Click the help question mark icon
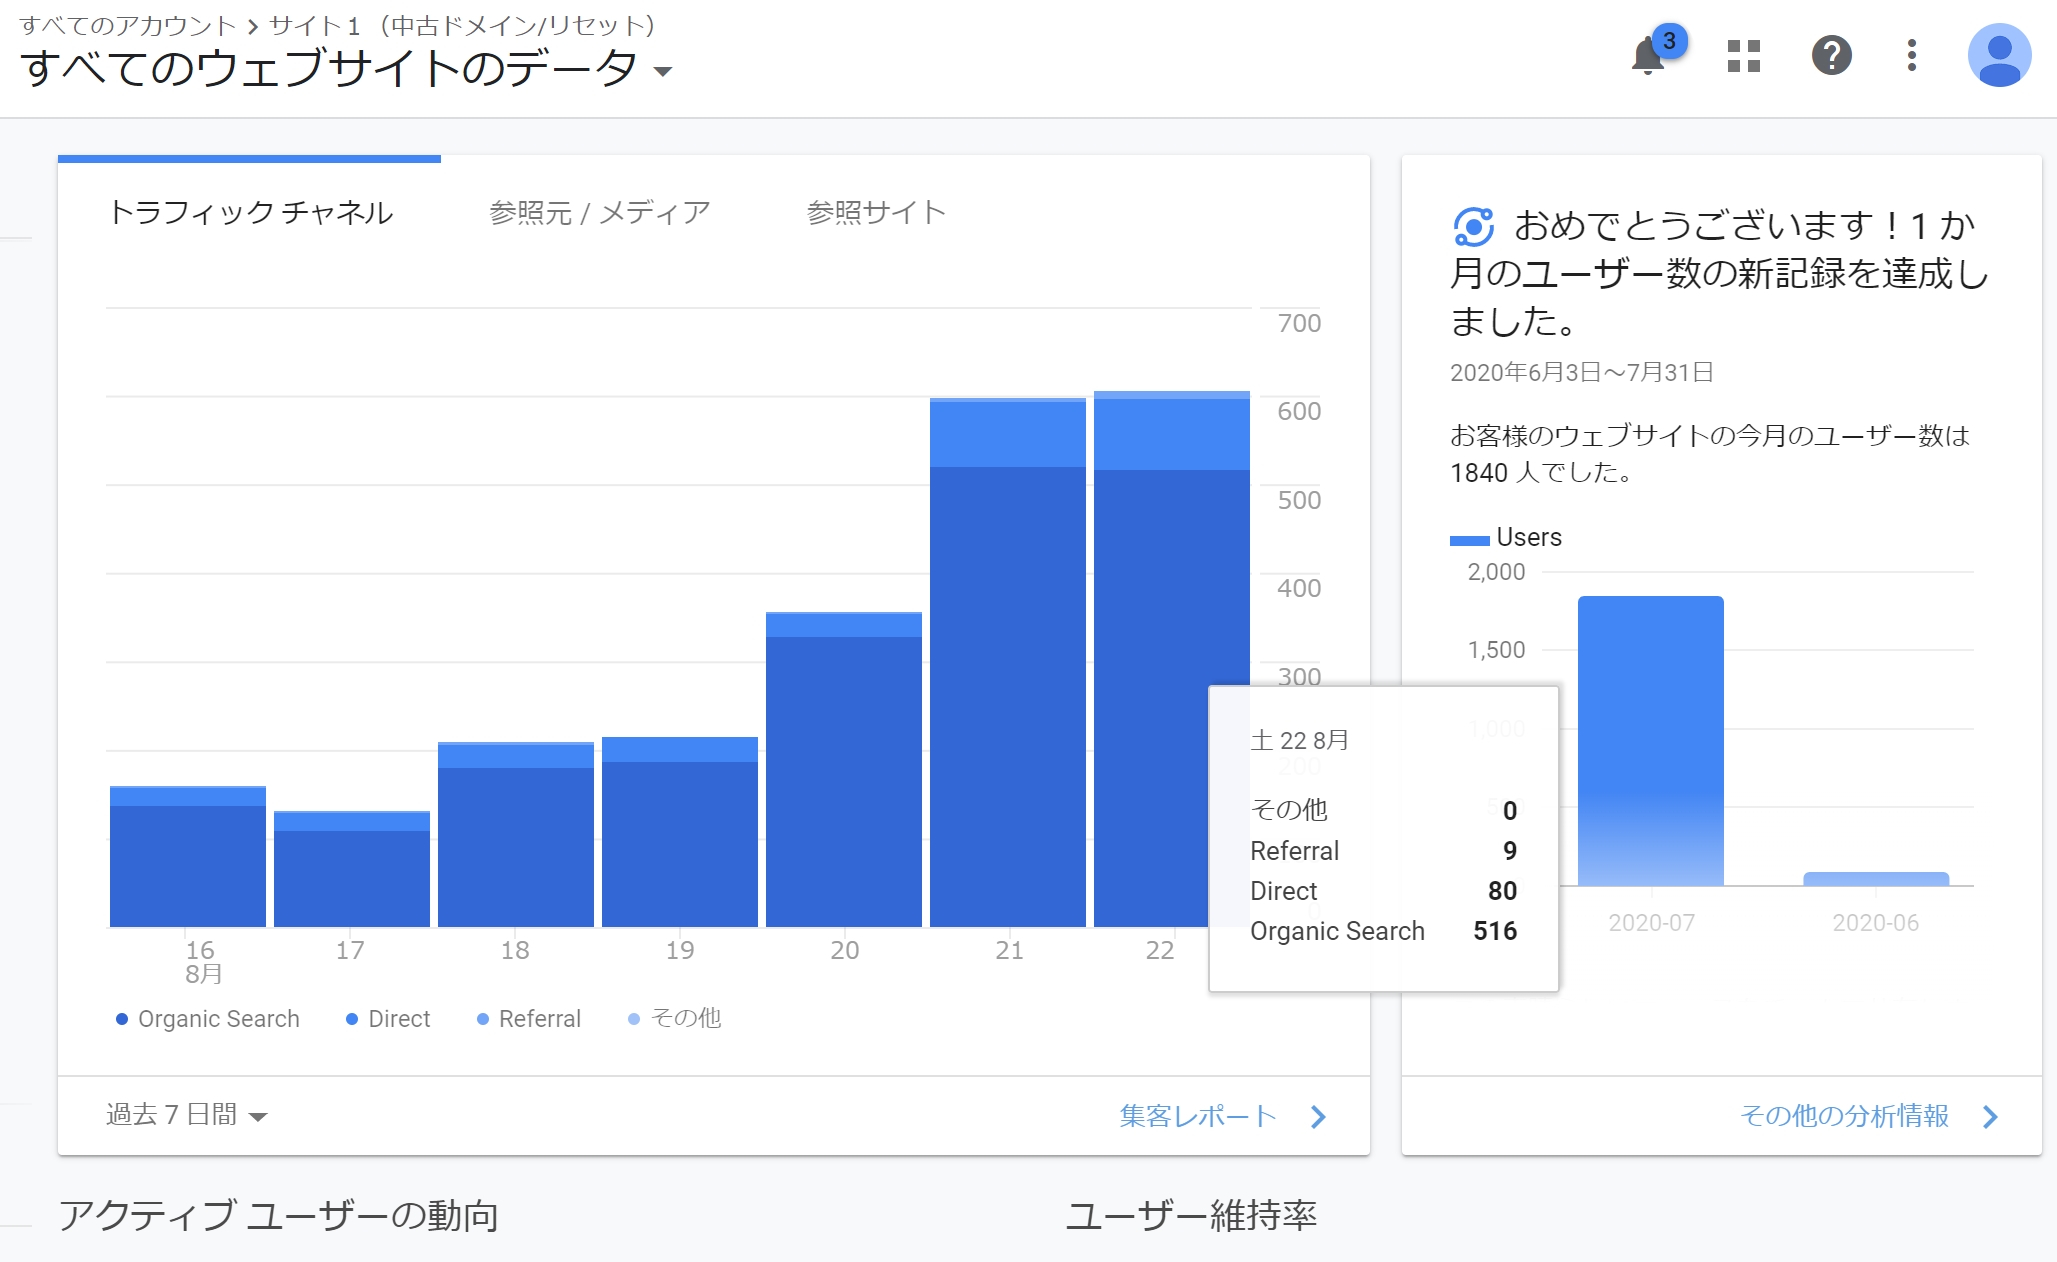The width and height of the screenshot is (2057, 1262). click(1831, 56)
